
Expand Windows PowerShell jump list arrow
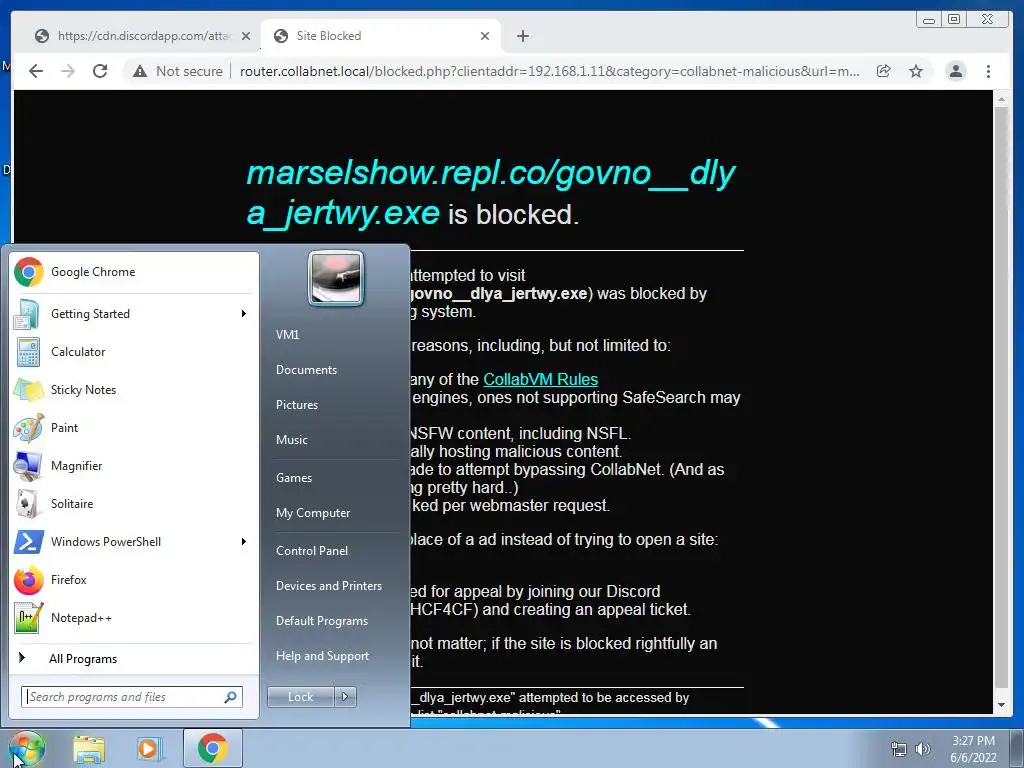[244, 541]
